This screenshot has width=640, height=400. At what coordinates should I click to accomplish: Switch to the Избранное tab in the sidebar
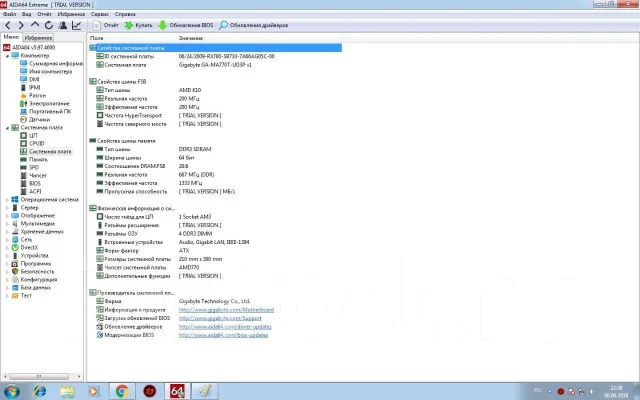(38, 38)
